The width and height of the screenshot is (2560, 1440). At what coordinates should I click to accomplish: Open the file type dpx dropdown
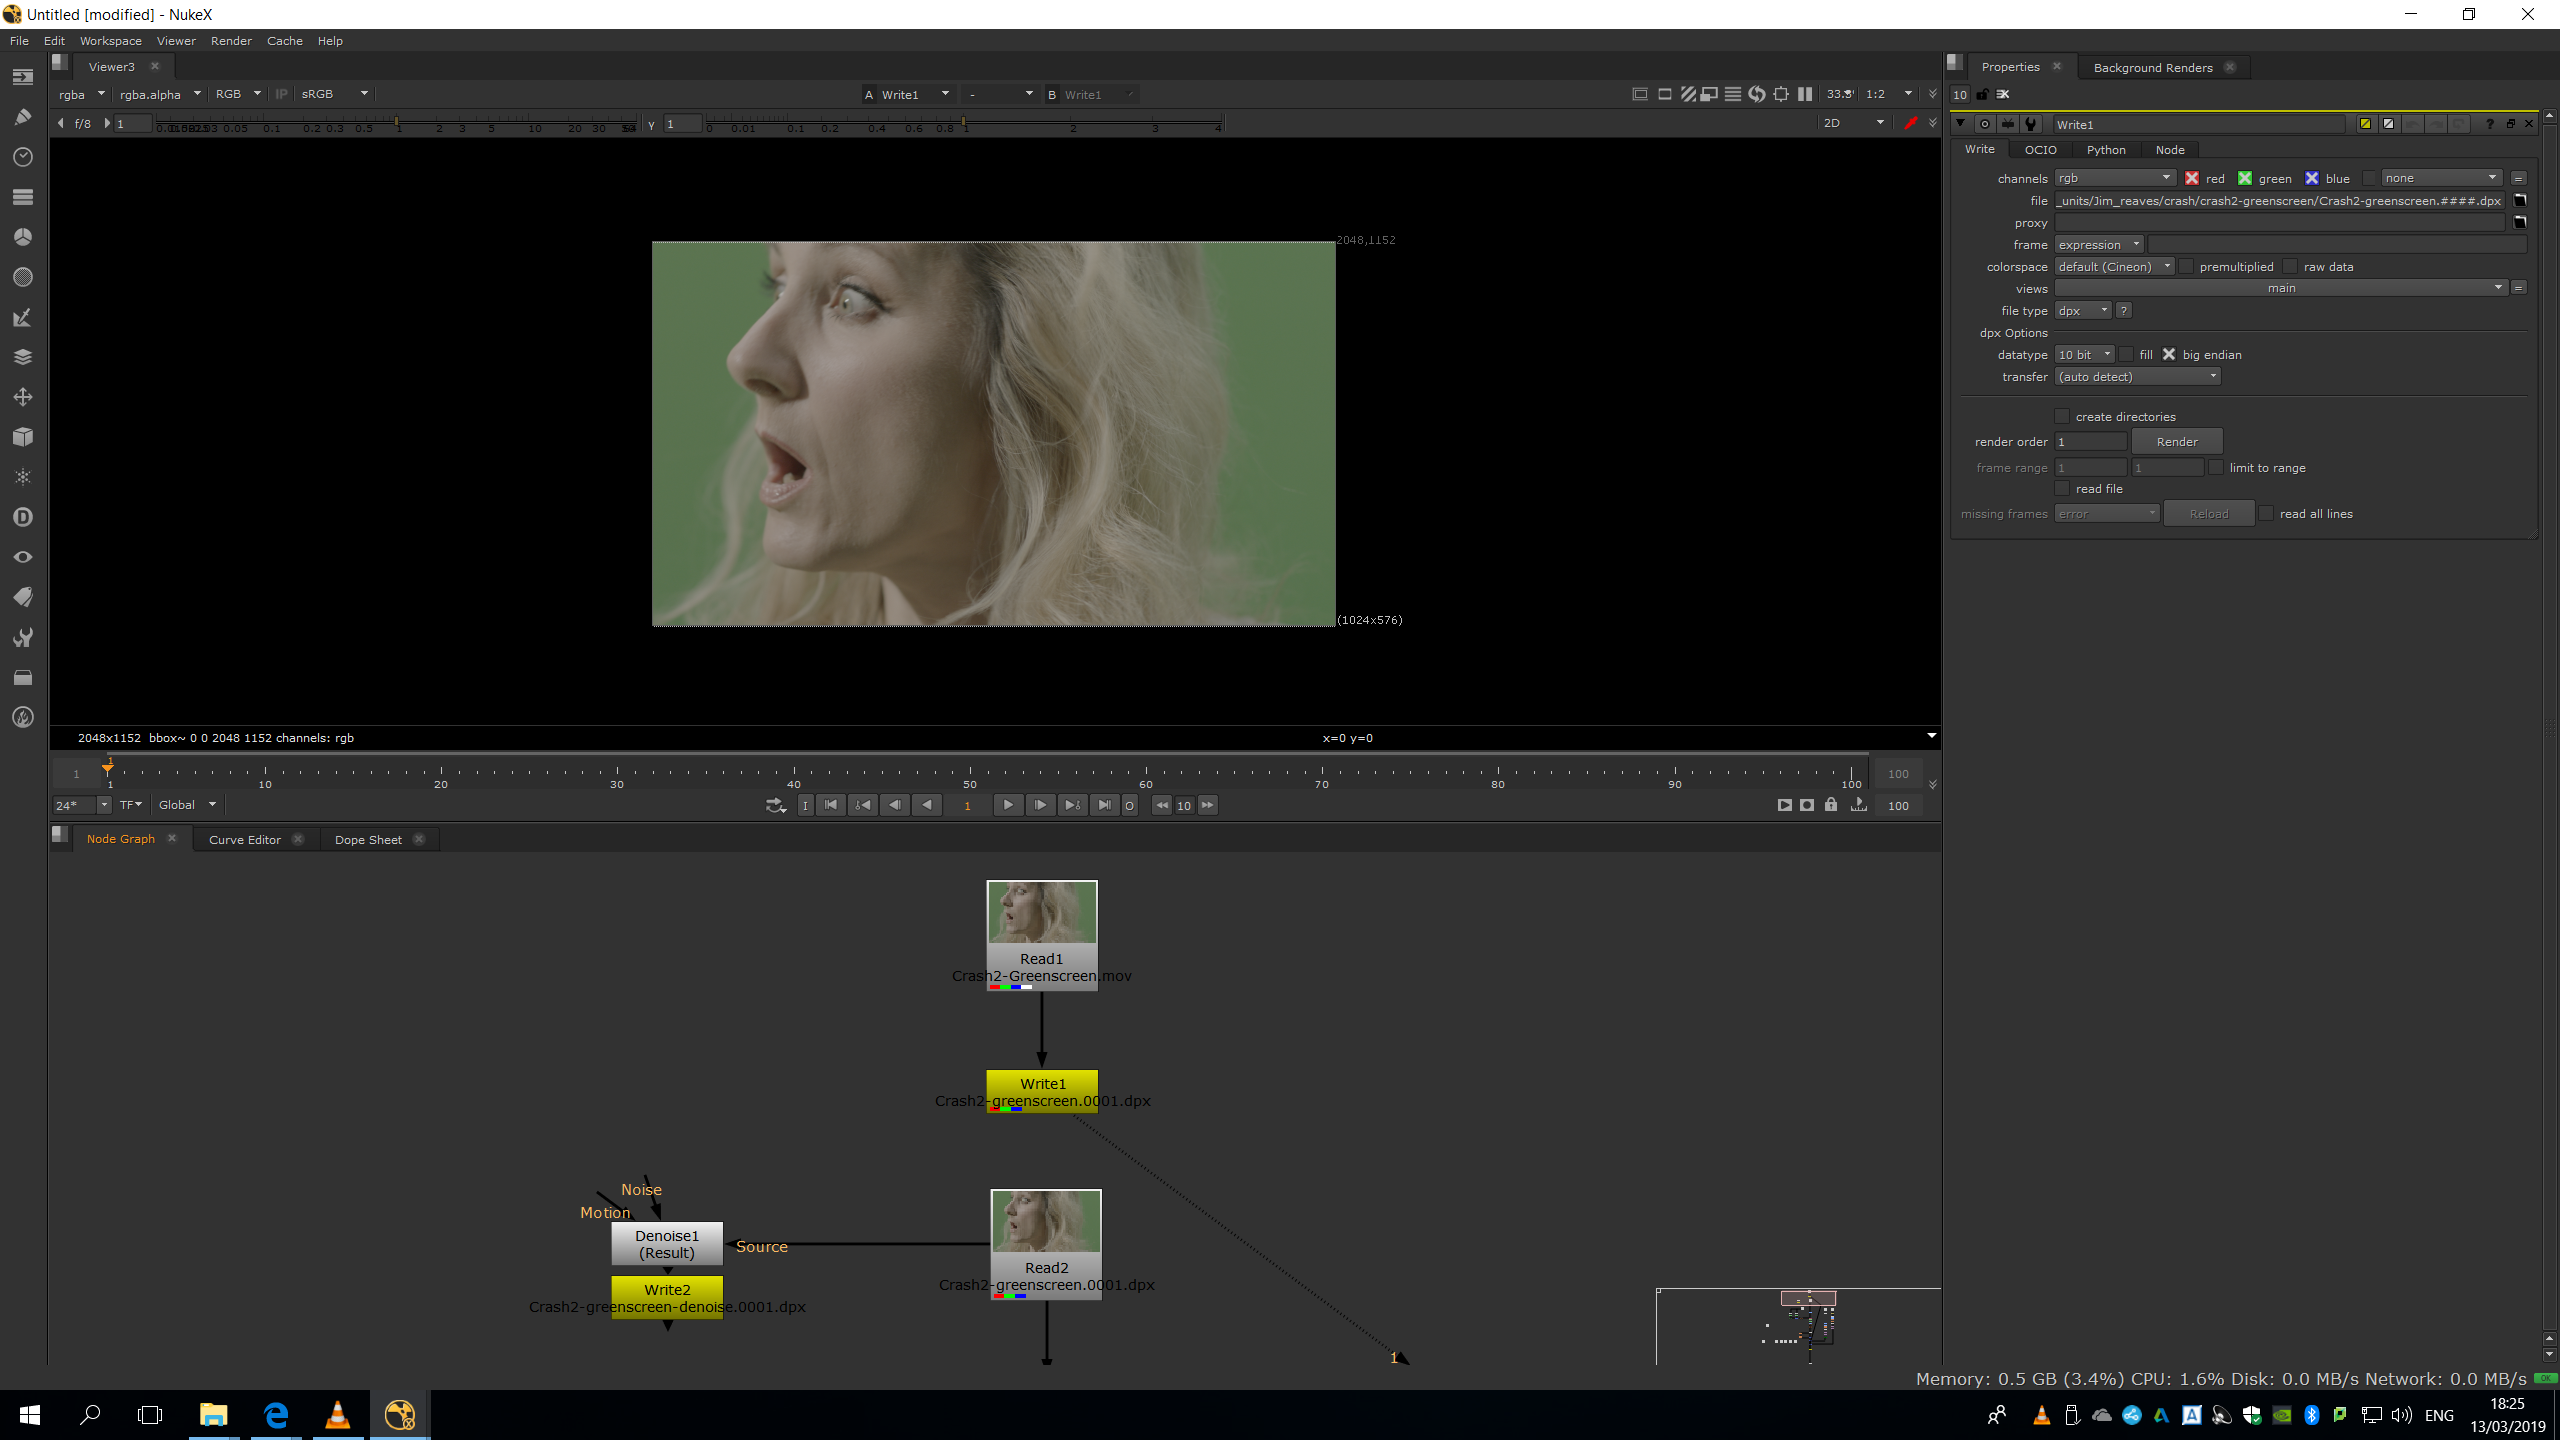point(2083,311)
